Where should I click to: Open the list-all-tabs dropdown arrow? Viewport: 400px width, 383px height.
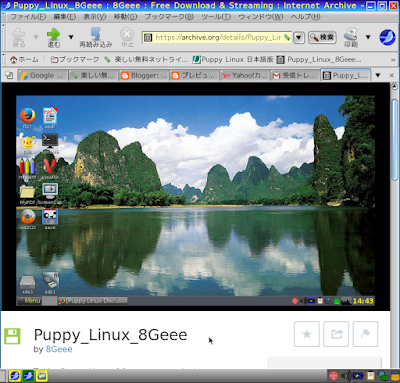coord(378,75)
